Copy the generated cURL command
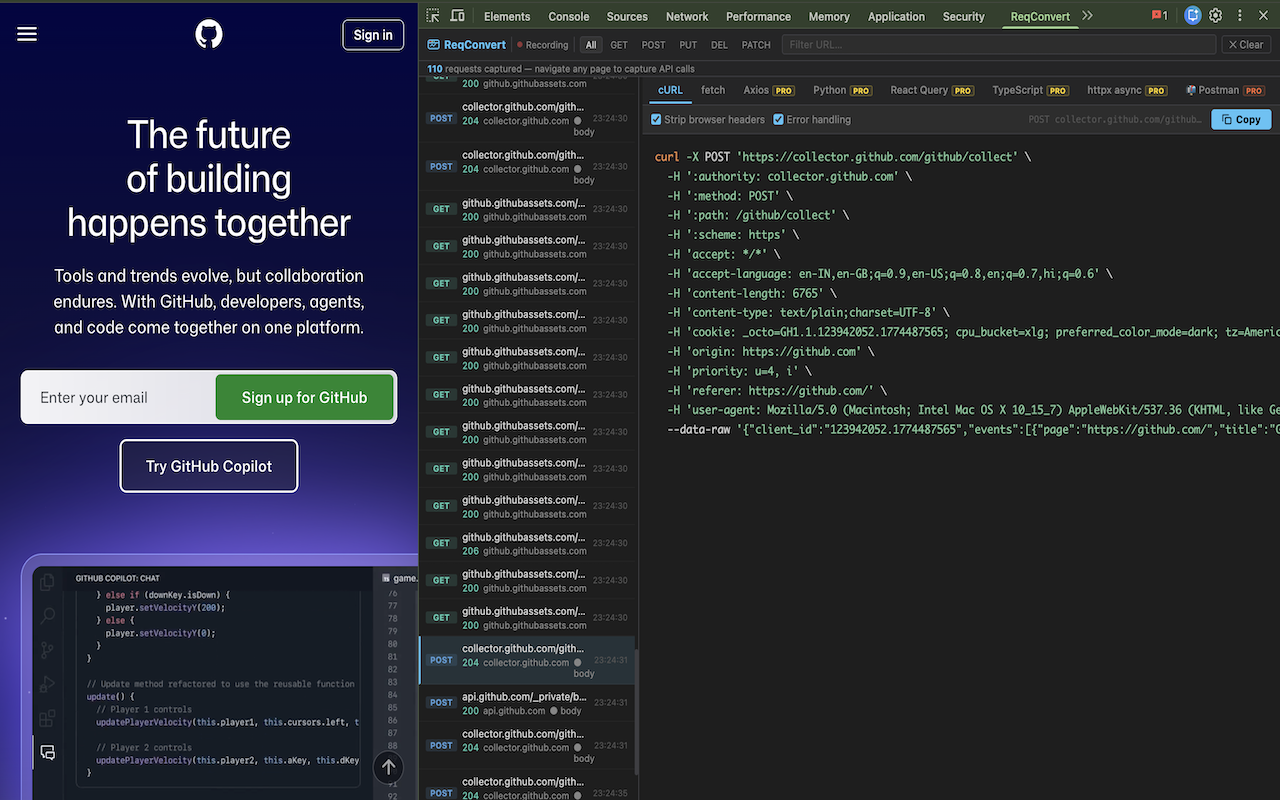The image size is (1280, 800). pyautogui.click(x=1241, y=119)
